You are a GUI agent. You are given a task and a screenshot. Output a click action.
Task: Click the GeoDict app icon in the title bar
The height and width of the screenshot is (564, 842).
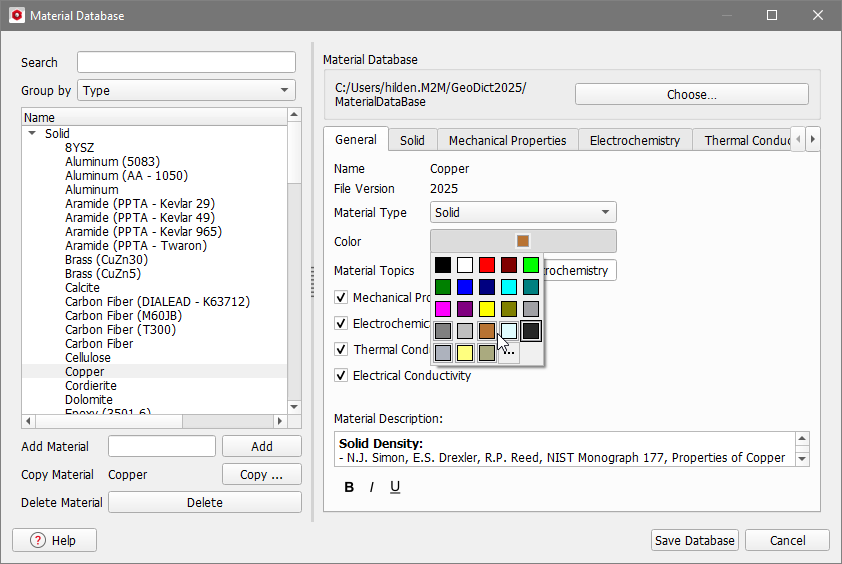point(17,15)
